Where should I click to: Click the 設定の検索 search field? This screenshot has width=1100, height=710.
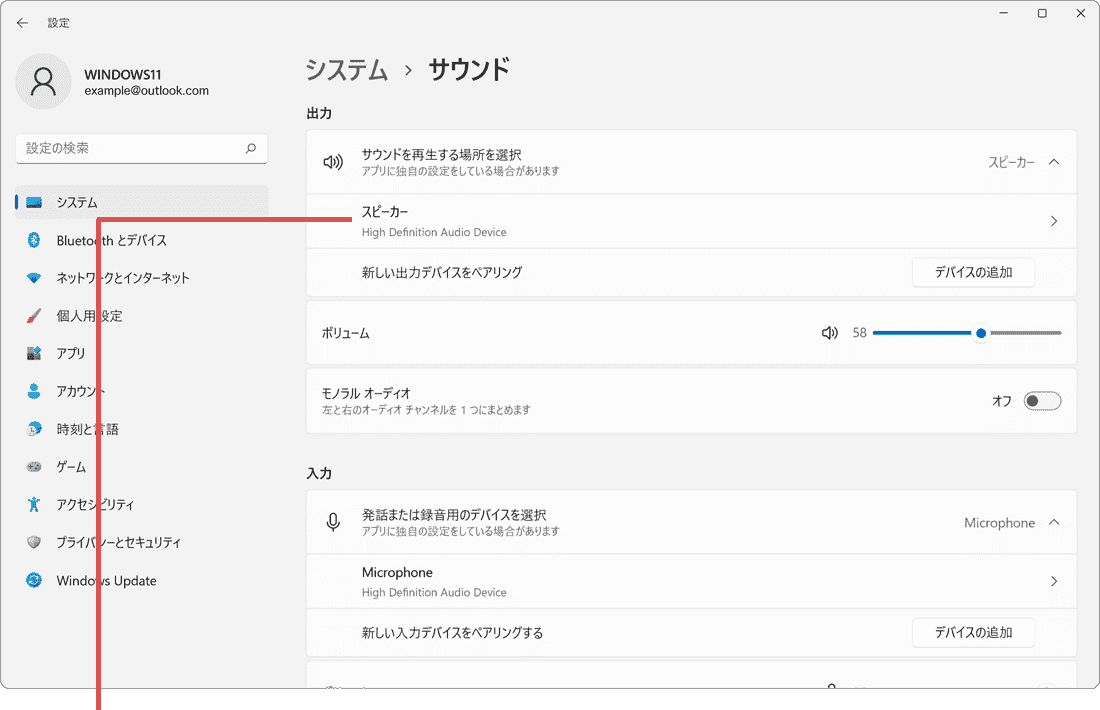[x=141, y=148]
